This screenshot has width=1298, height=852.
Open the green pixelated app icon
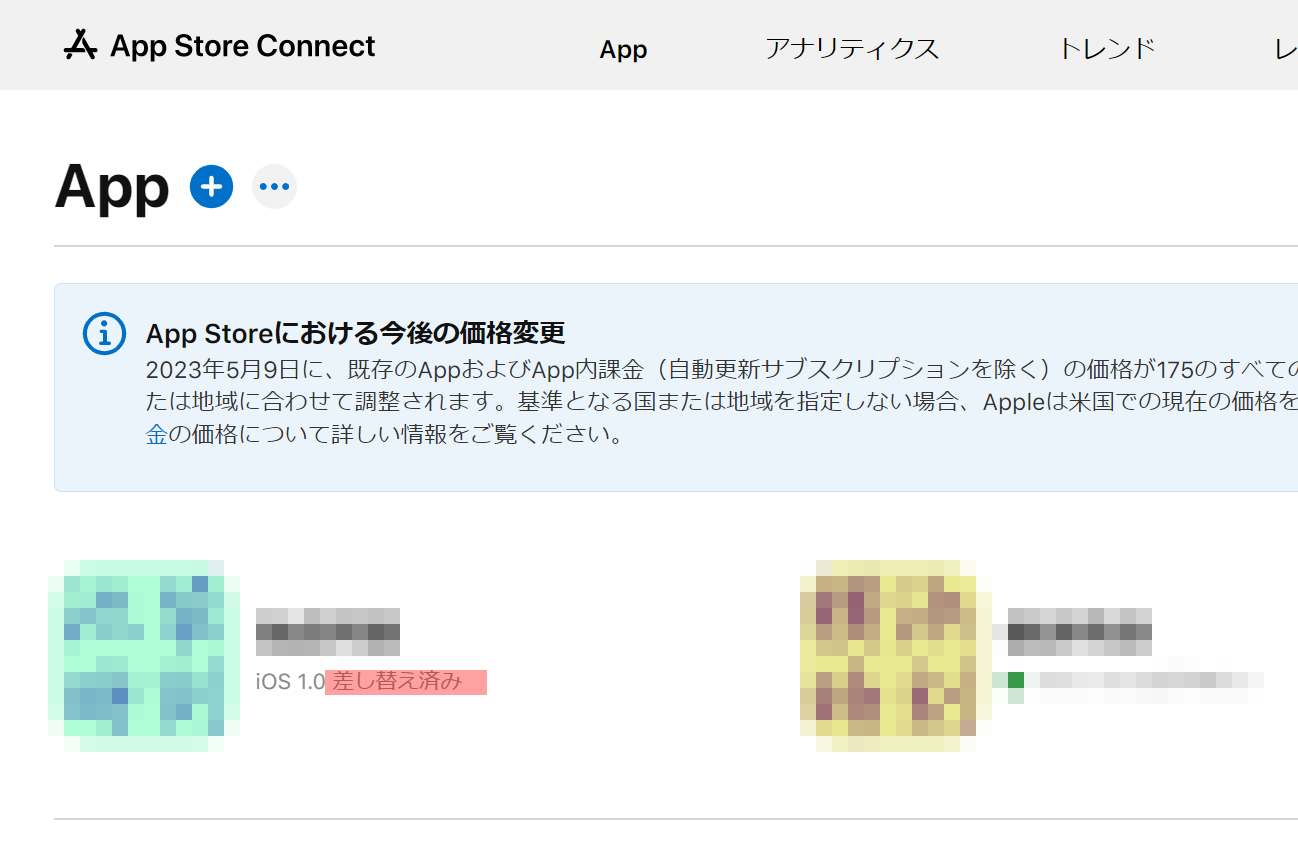(144, 656)
